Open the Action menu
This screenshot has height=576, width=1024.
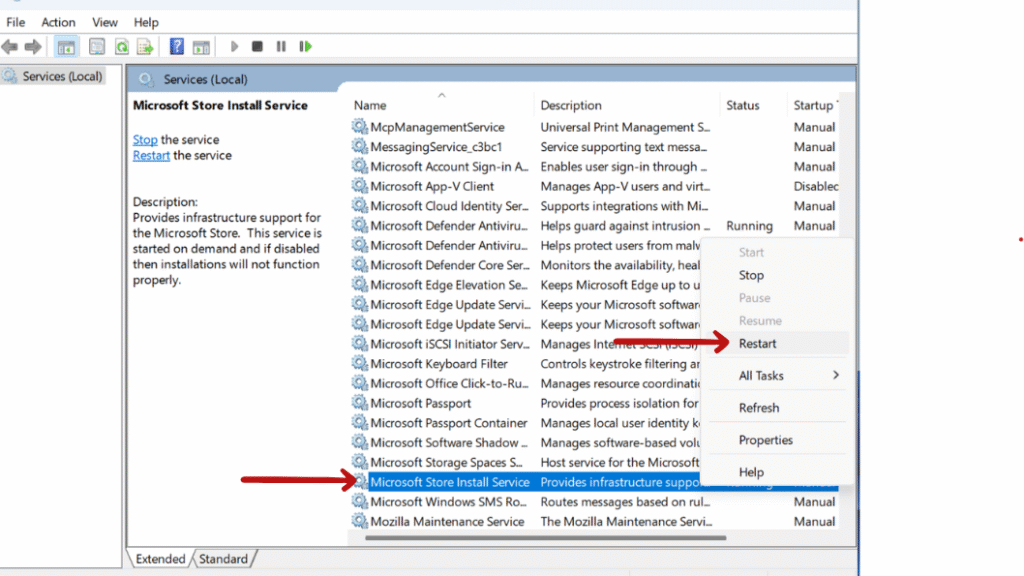click(x=58, y=22)
